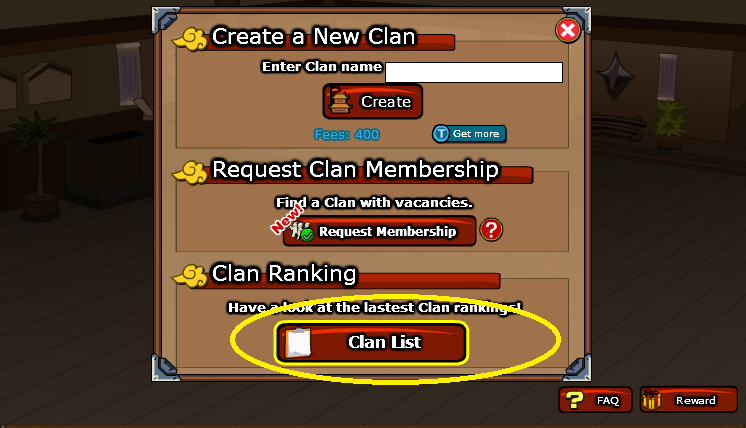746x428 pixels.
Task: Click the Get more tokens button
Action: [x=469, y=134]
